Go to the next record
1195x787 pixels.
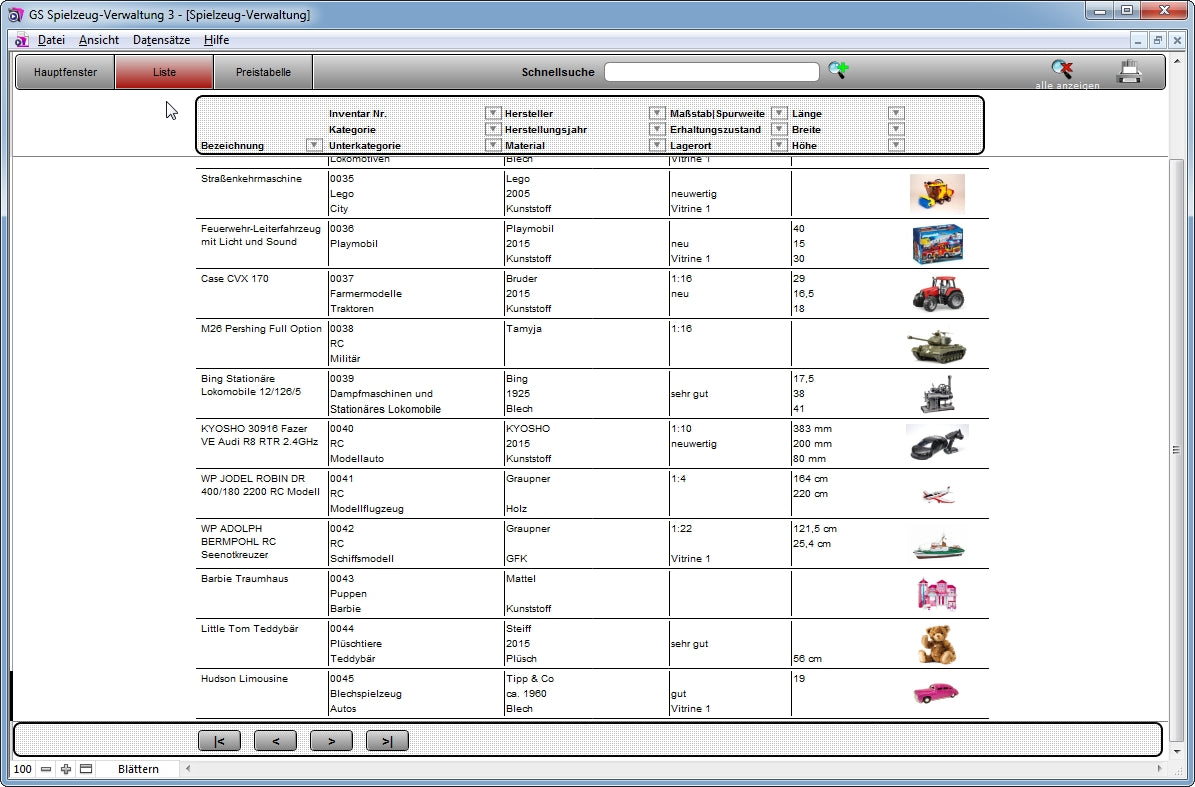(x=331, y=741)
